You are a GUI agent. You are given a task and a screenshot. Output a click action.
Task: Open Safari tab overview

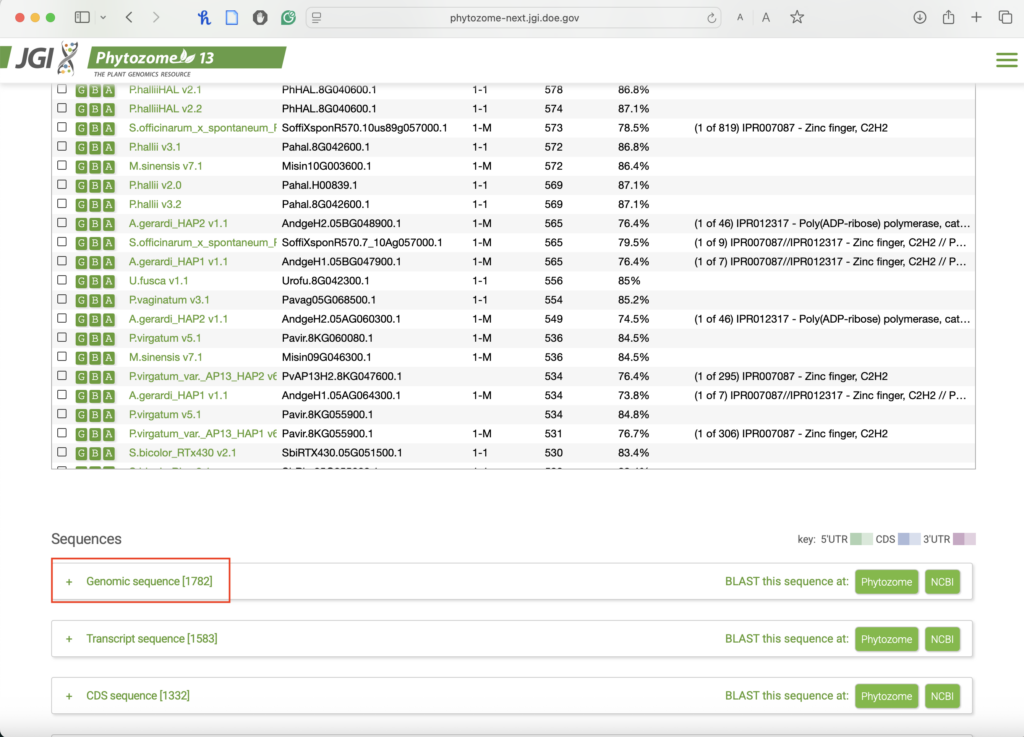[1005, 17]
